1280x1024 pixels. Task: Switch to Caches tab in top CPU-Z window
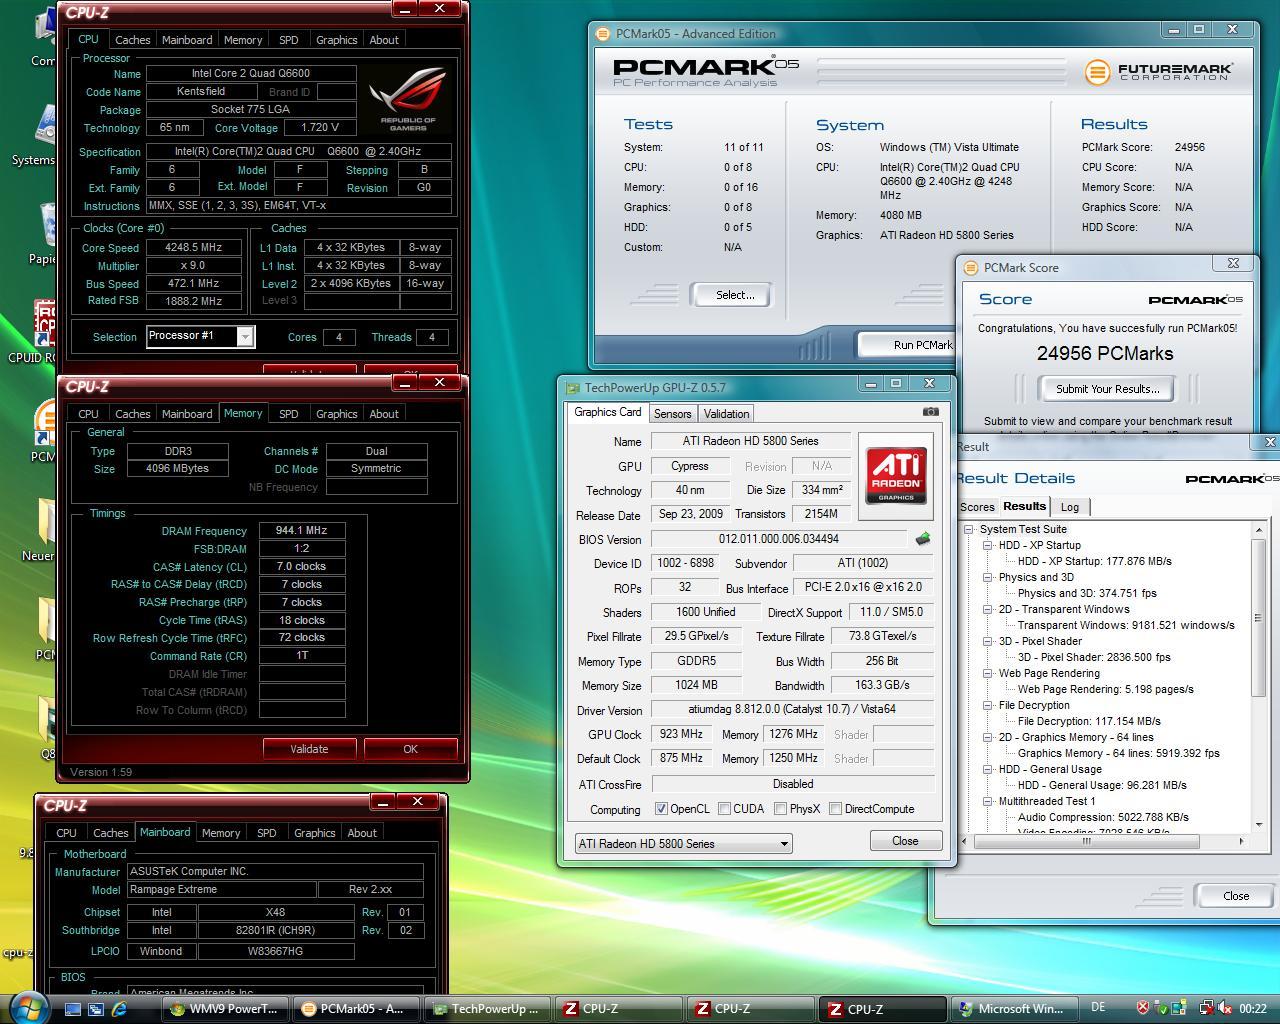pyautogui.click(x=132, y=40)
